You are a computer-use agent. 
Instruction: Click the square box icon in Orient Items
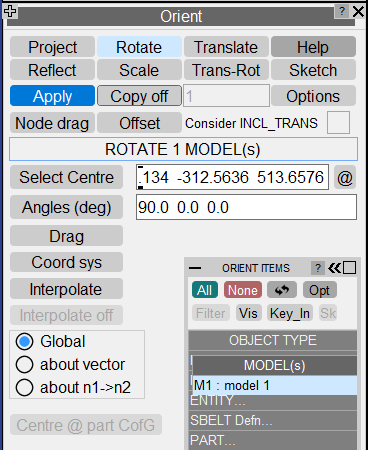click(349, 268)
